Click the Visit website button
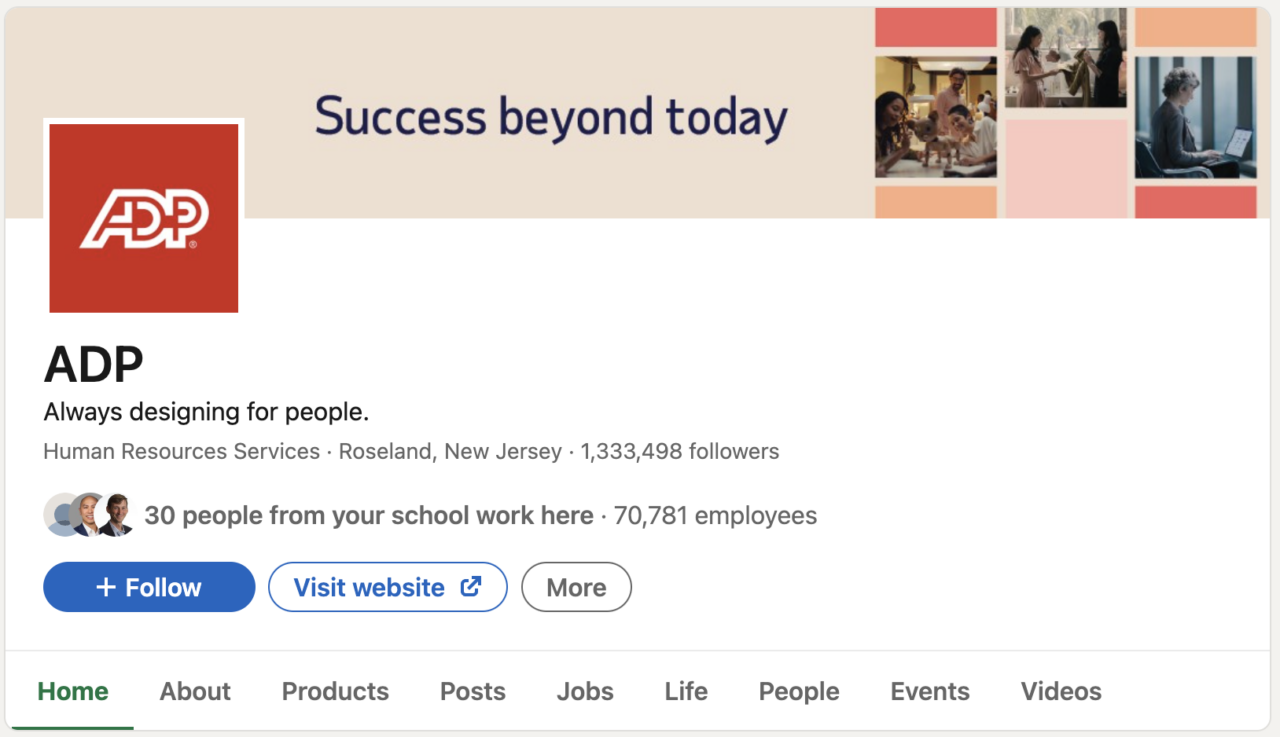The width and height of the screenshot is (1280, 737). (x=370, y=587)
